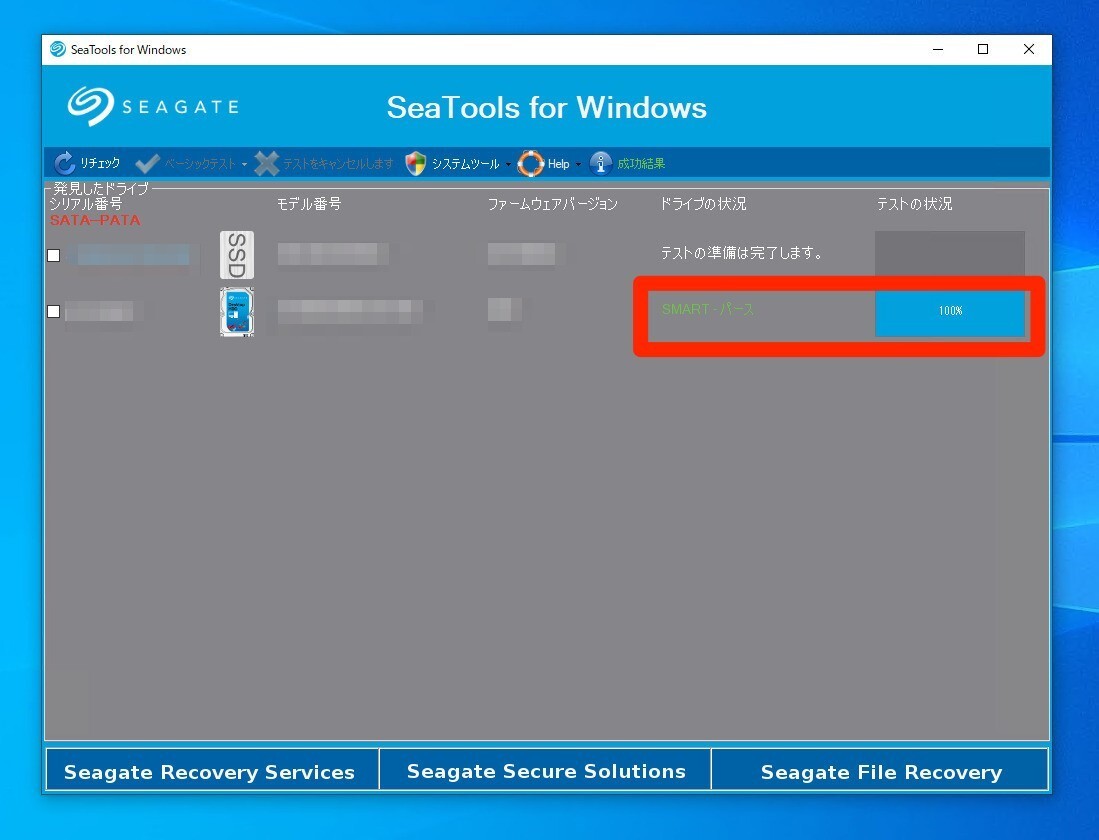Click the empty SSD test status bar

tap(950, 254)
